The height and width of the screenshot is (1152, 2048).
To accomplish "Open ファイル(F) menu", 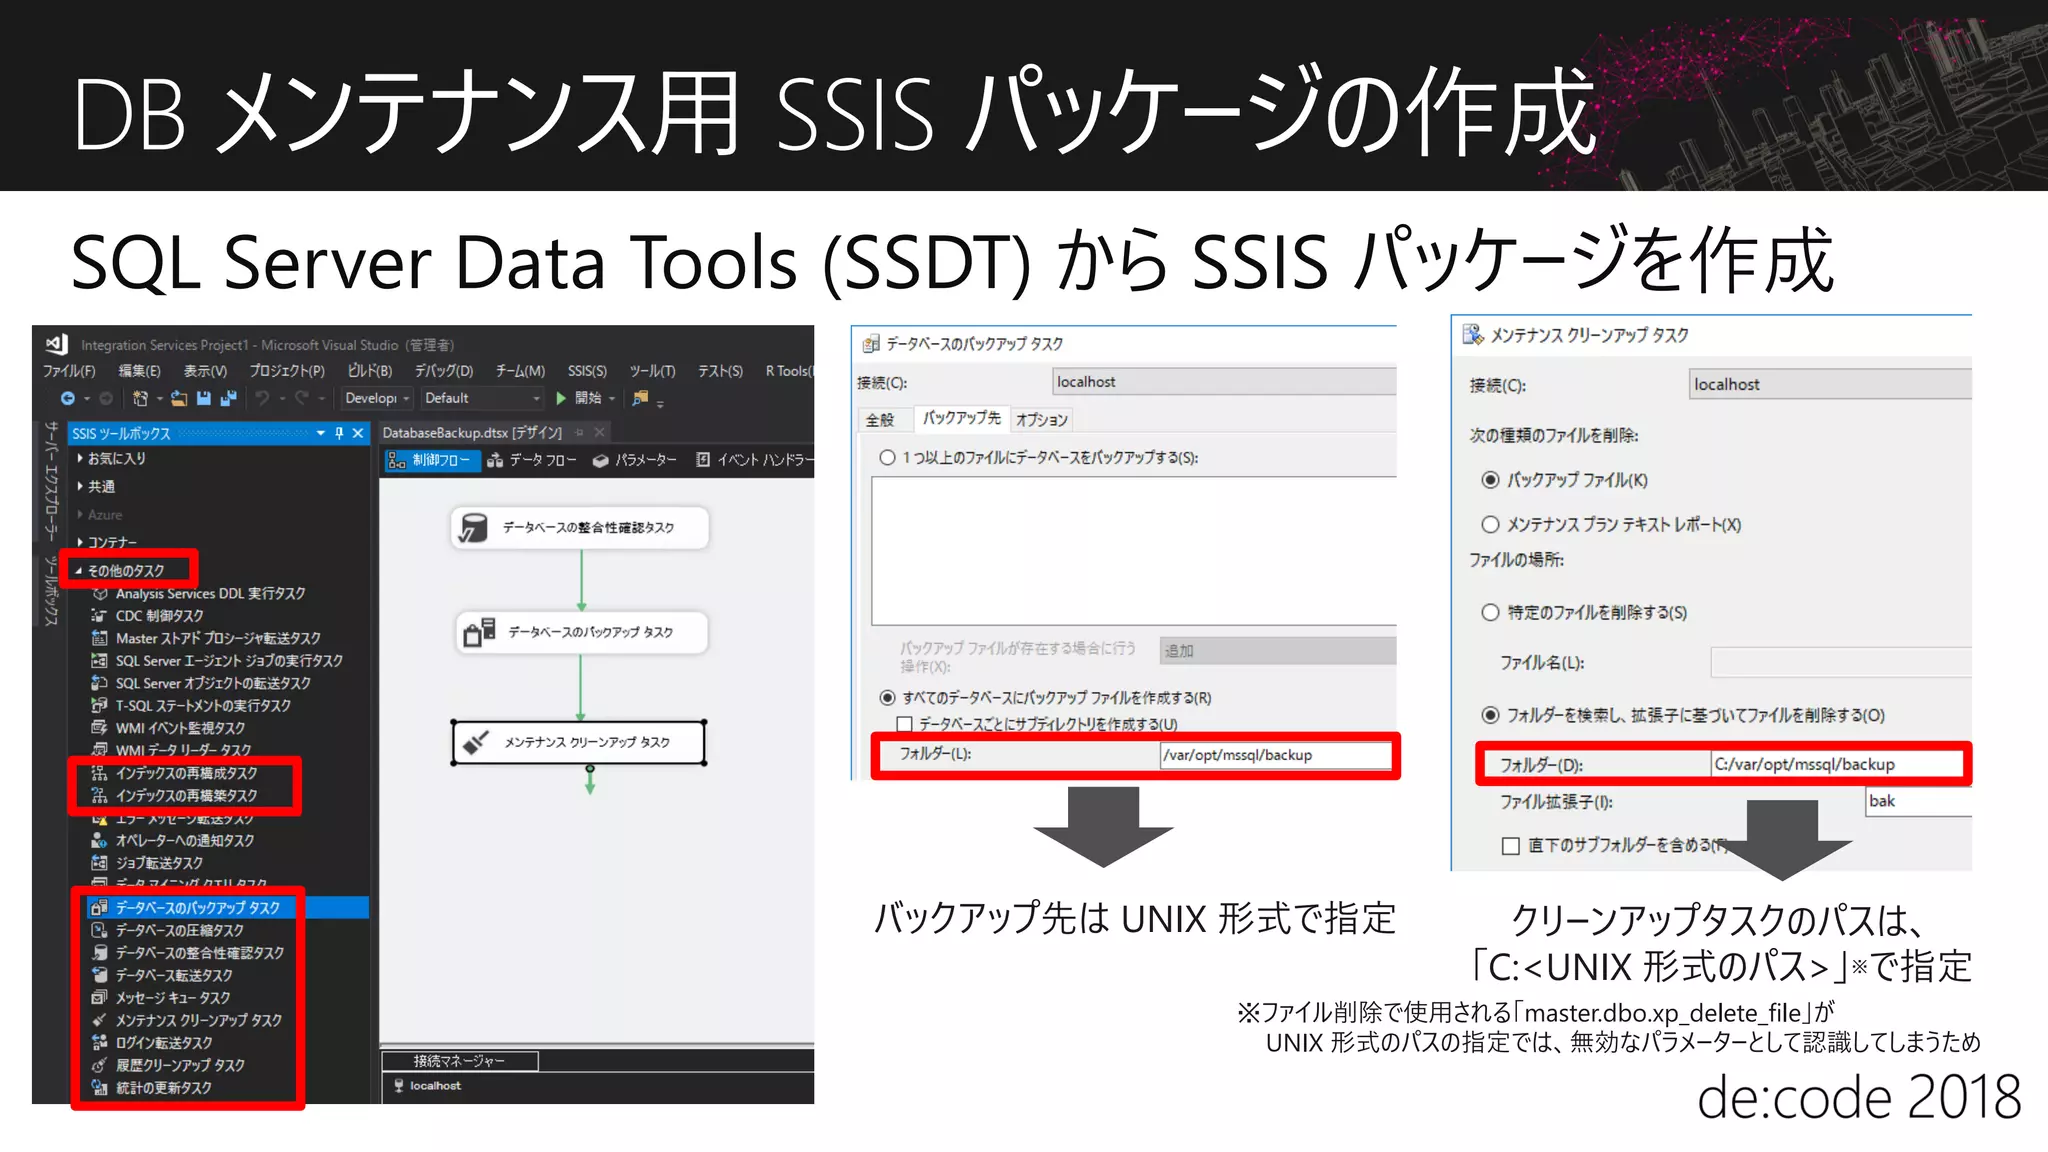I will pos(69,371).
